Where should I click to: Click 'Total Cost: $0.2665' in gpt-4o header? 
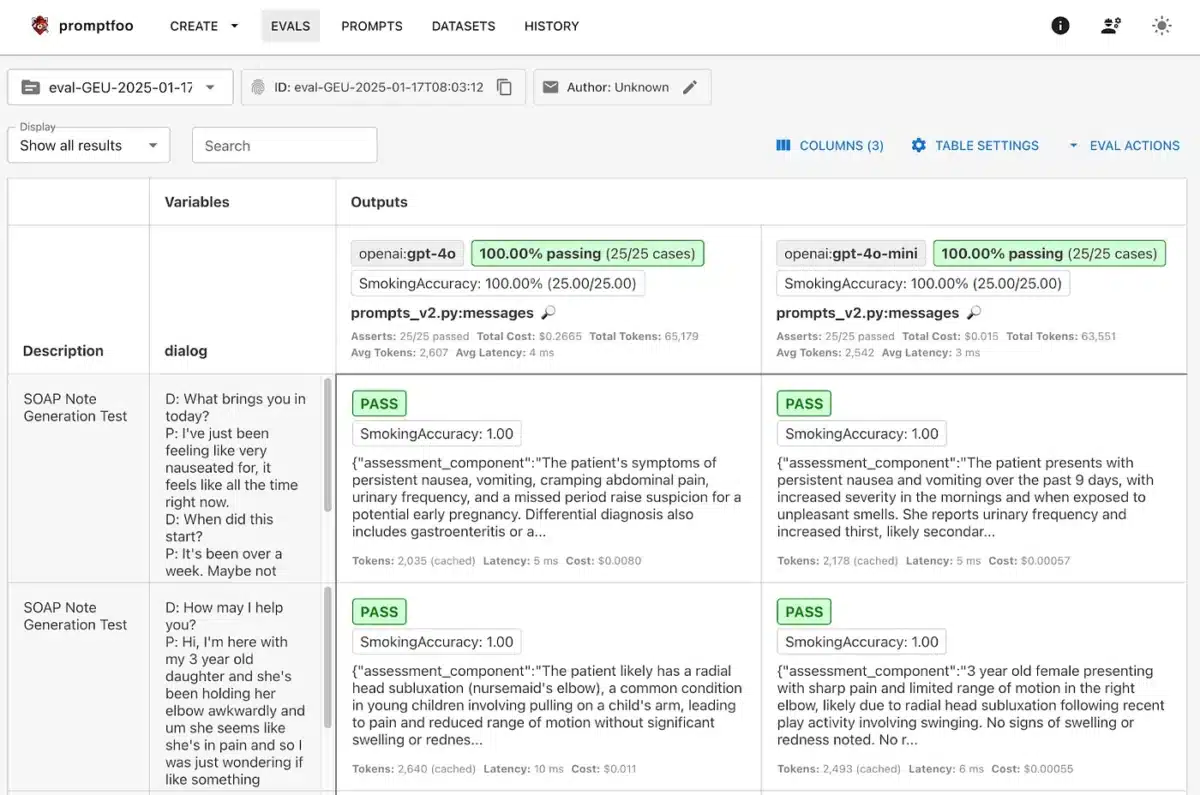(x=529, y=336)
